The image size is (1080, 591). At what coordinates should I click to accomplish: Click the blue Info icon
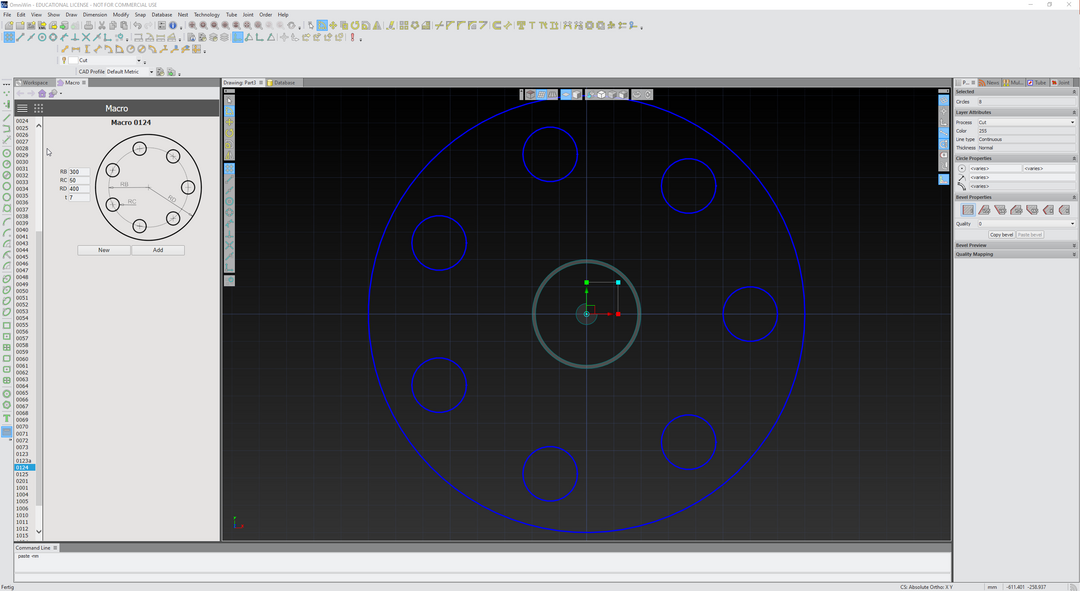pyautogui.click(x=173, y=25)
